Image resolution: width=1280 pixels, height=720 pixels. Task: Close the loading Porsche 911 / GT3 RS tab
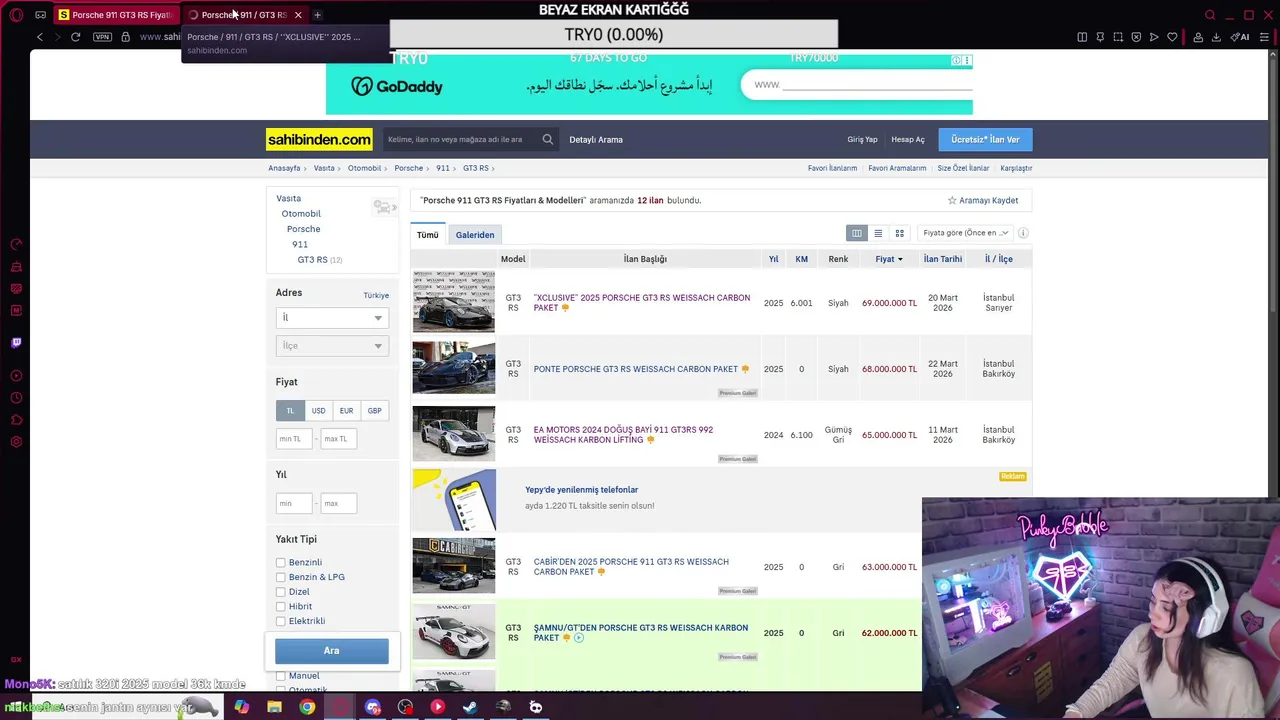[x=298, y=15]
